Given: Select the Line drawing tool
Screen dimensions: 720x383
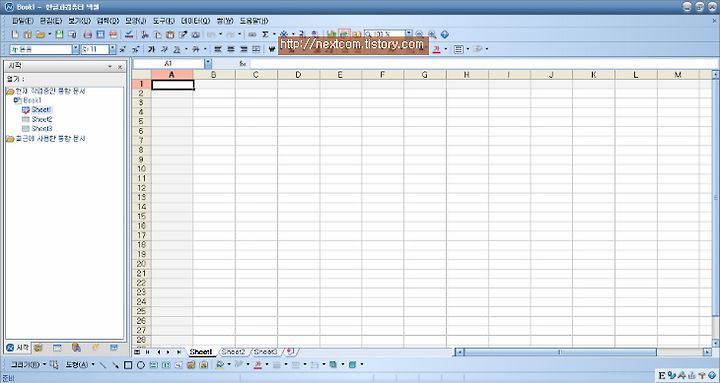Looking at the screenshot, I should coord(103,365).
